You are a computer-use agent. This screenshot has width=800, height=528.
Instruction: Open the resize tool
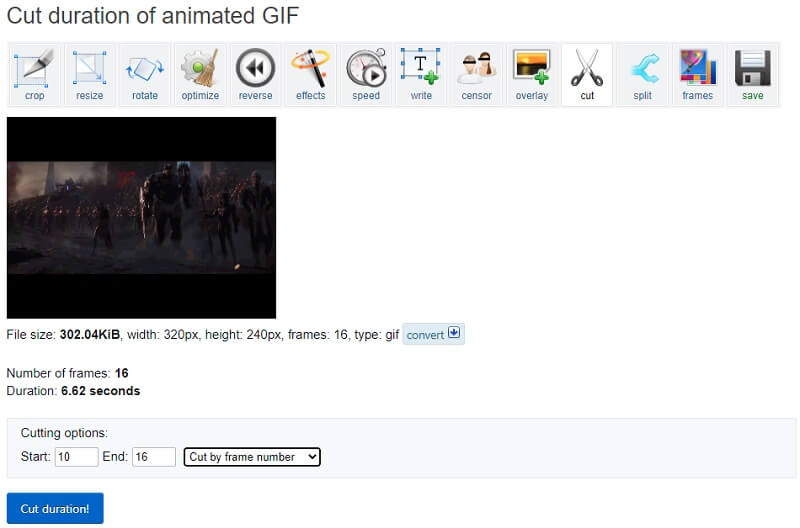(89, 74)
